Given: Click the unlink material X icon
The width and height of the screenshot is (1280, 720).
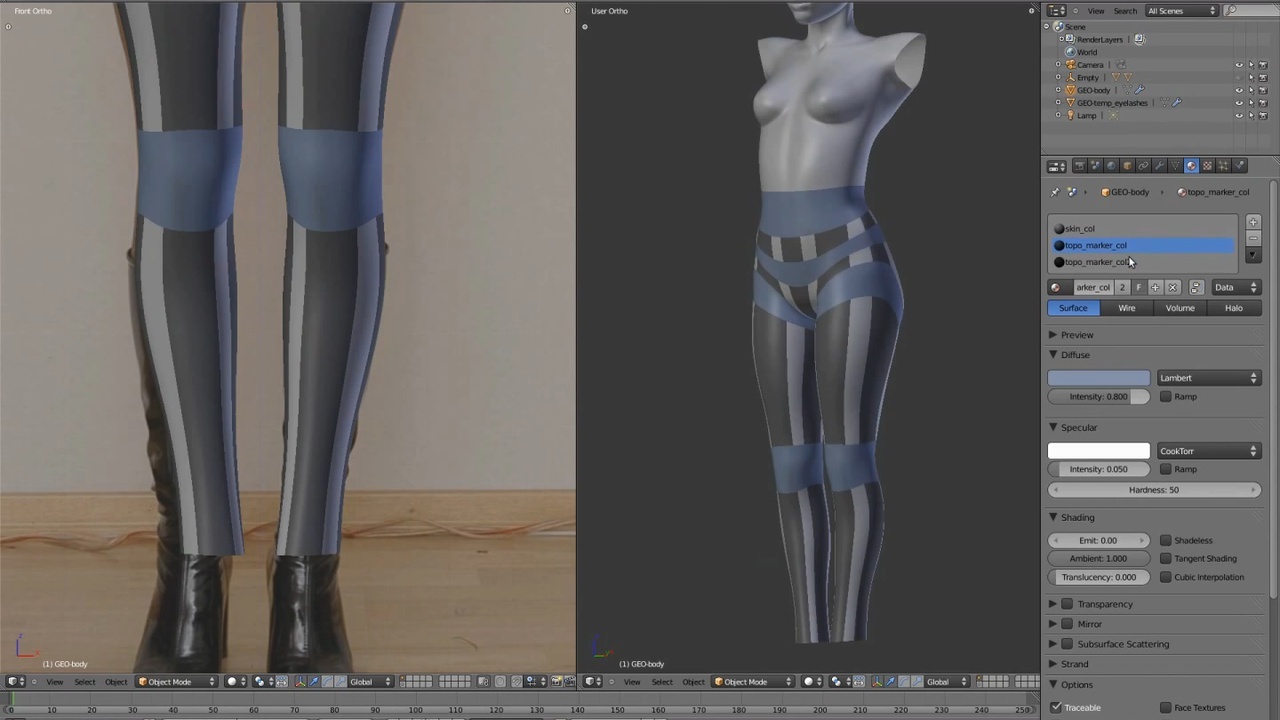Looking at the screenshot, I should coord(1173,288).
